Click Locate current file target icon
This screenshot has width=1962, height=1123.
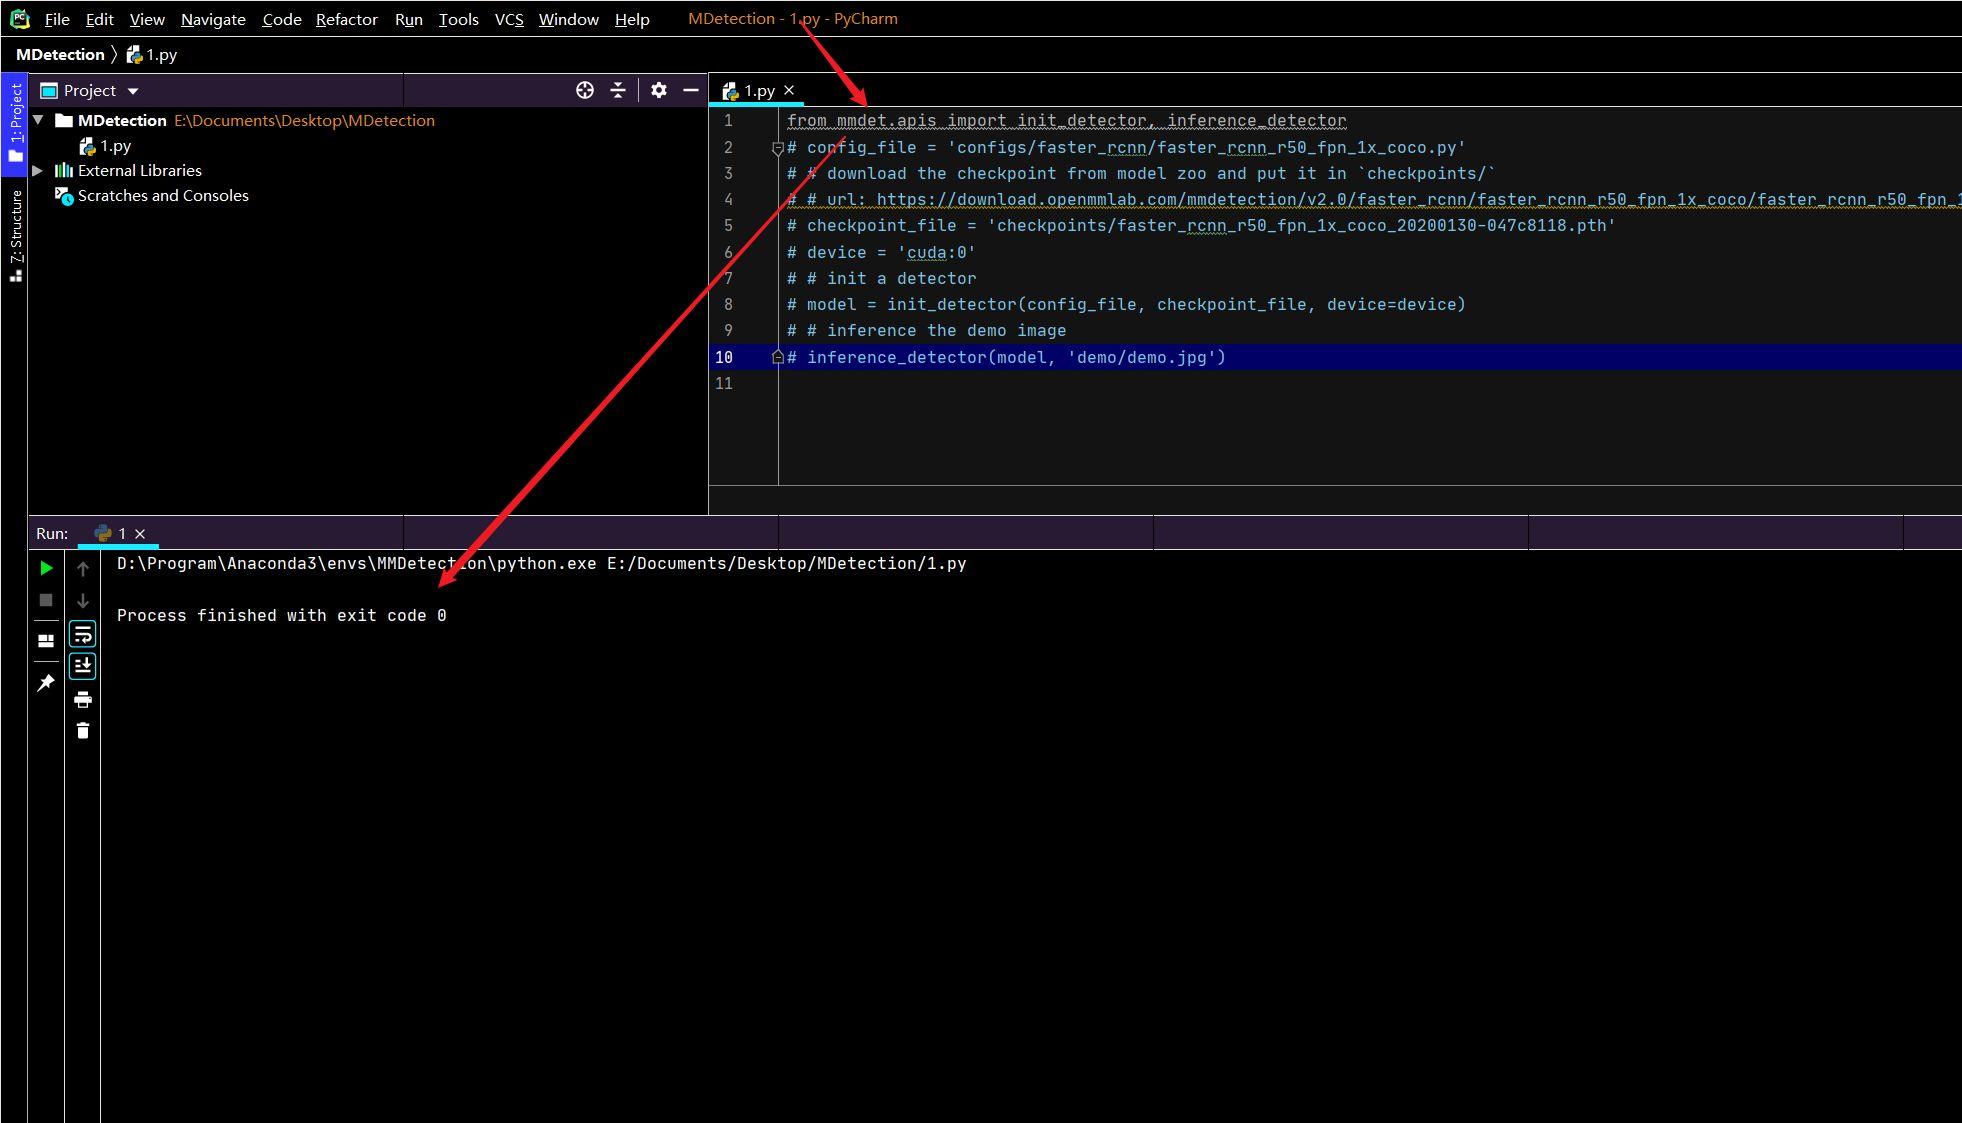click(585, 90)
